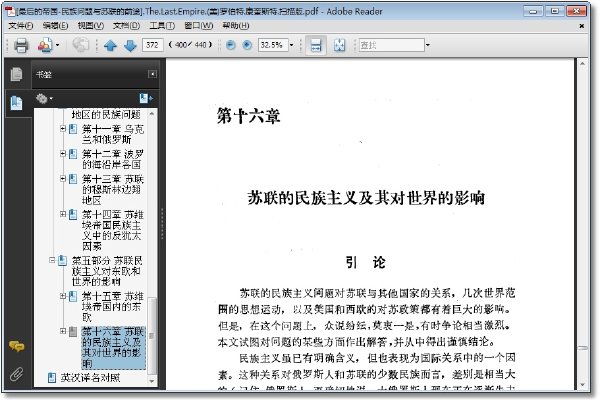Show the Pages thumbnails panel icon
This screenshot has height=402, width=600.
point(16,74)
